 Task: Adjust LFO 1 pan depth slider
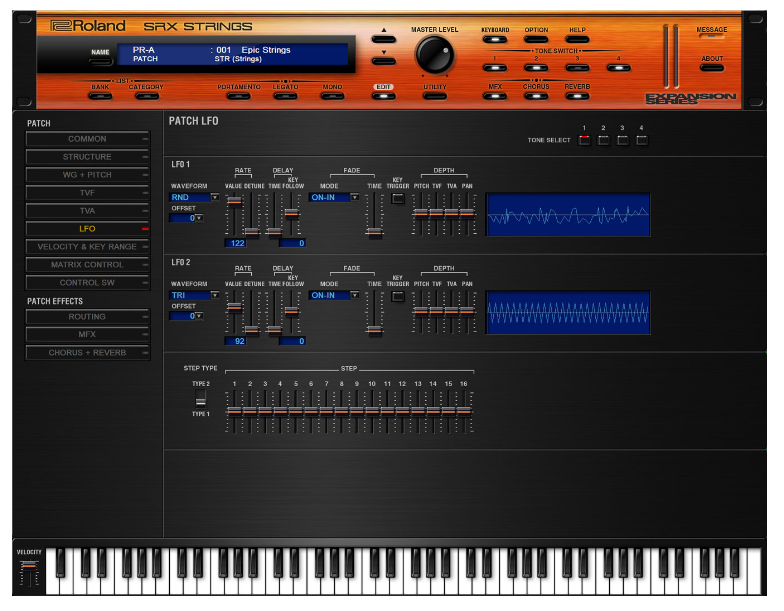[x=466, y=213]
